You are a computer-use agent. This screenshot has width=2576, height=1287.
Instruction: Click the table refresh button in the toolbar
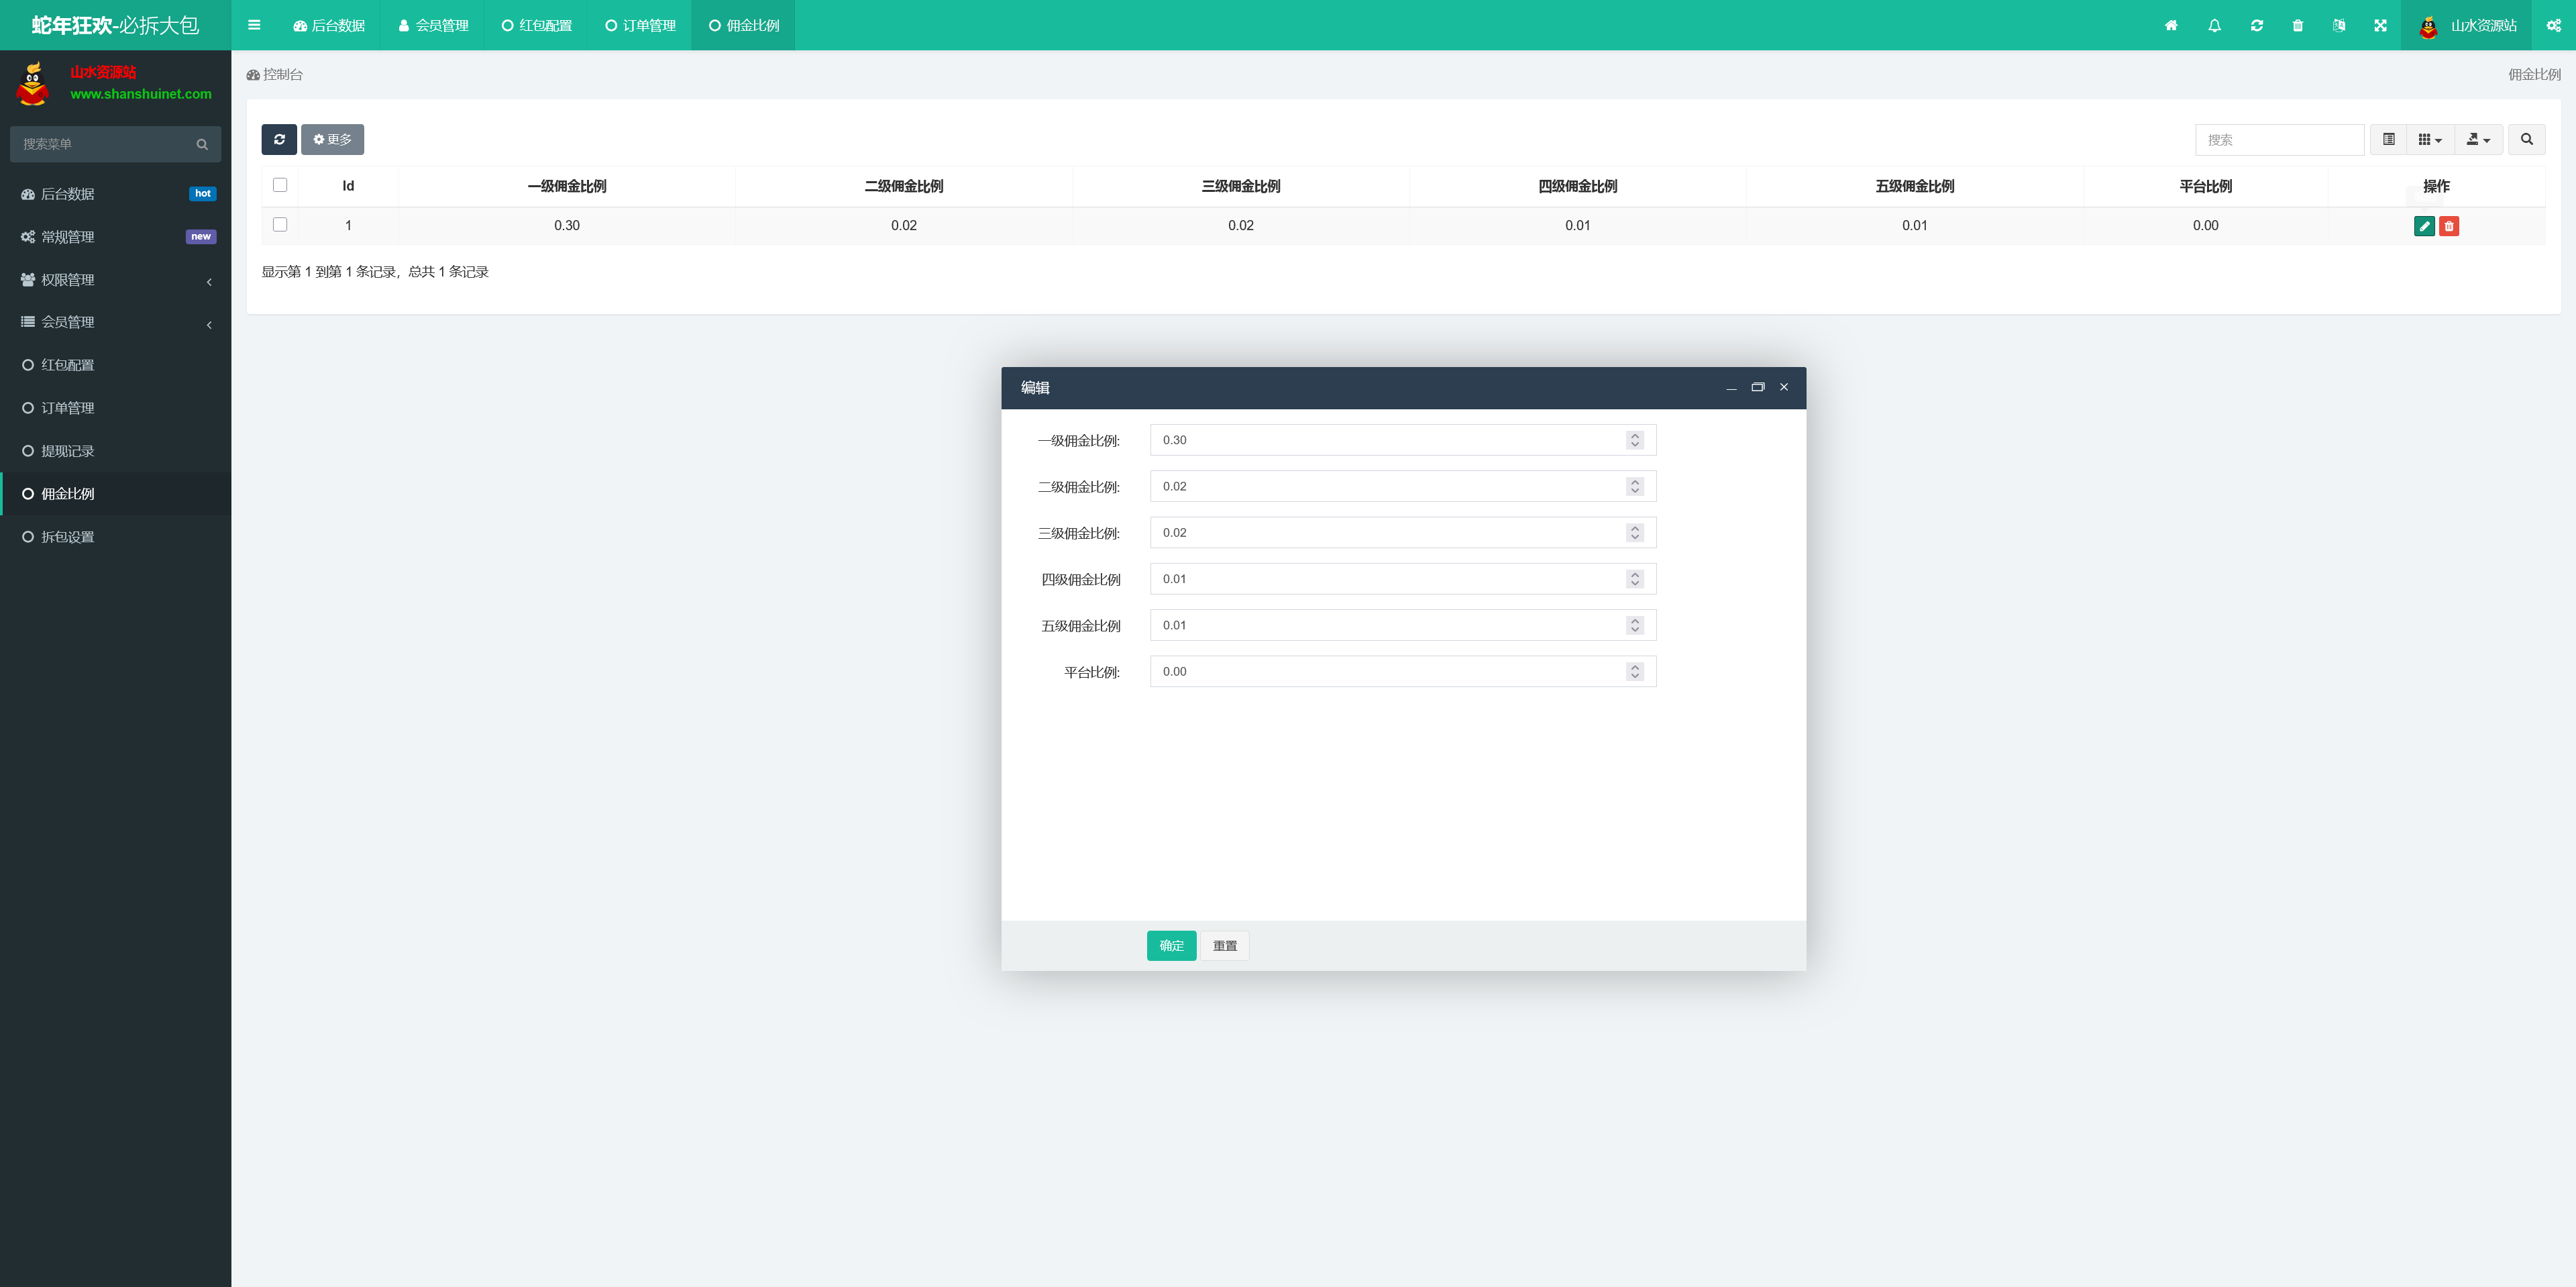(x=279, y=140)
